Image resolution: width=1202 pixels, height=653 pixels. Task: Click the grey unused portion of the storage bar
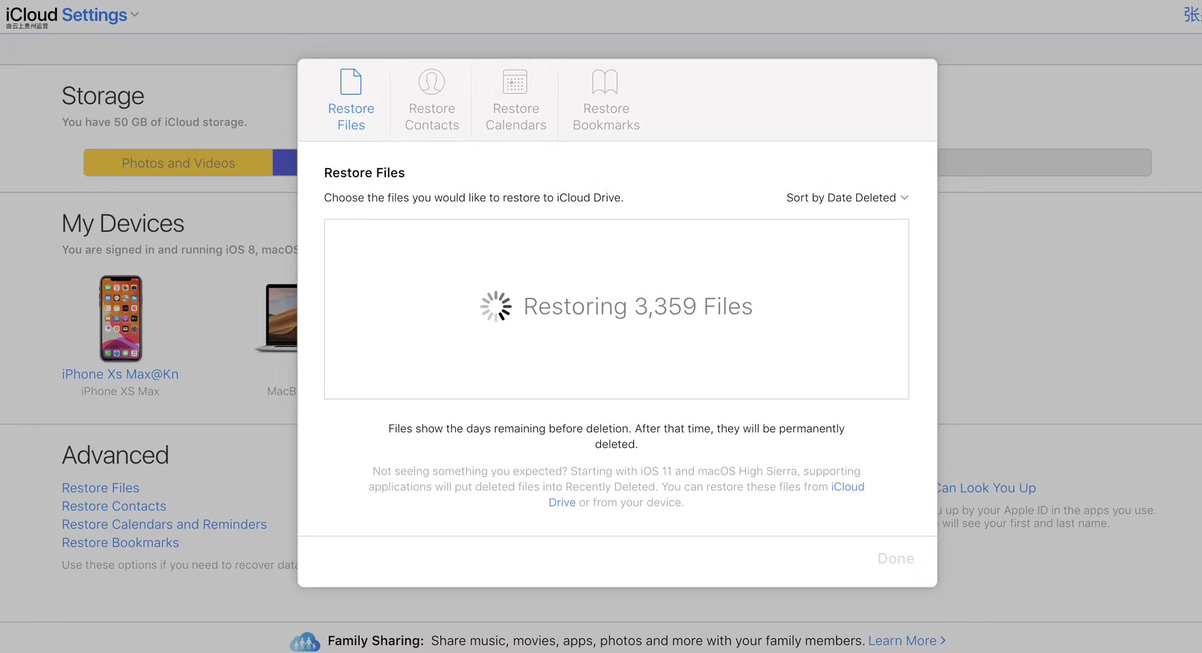[1044, 163]
